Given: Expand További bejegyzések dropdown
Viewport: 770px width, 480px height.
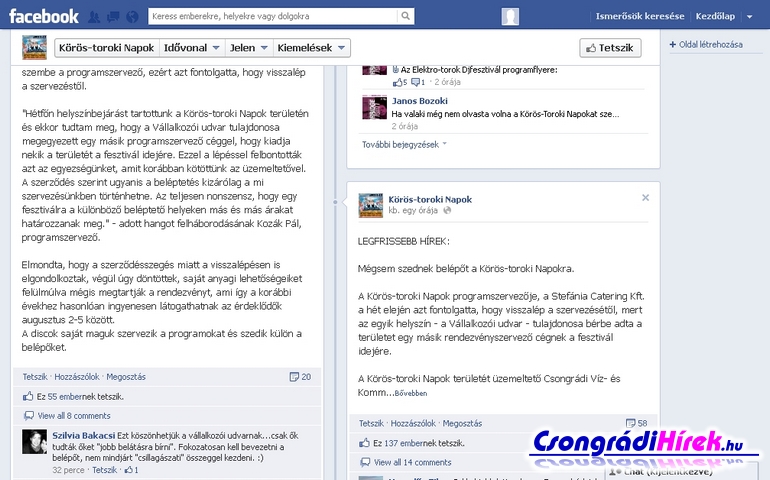Looking at the screenshot, I should click(404, 144).
